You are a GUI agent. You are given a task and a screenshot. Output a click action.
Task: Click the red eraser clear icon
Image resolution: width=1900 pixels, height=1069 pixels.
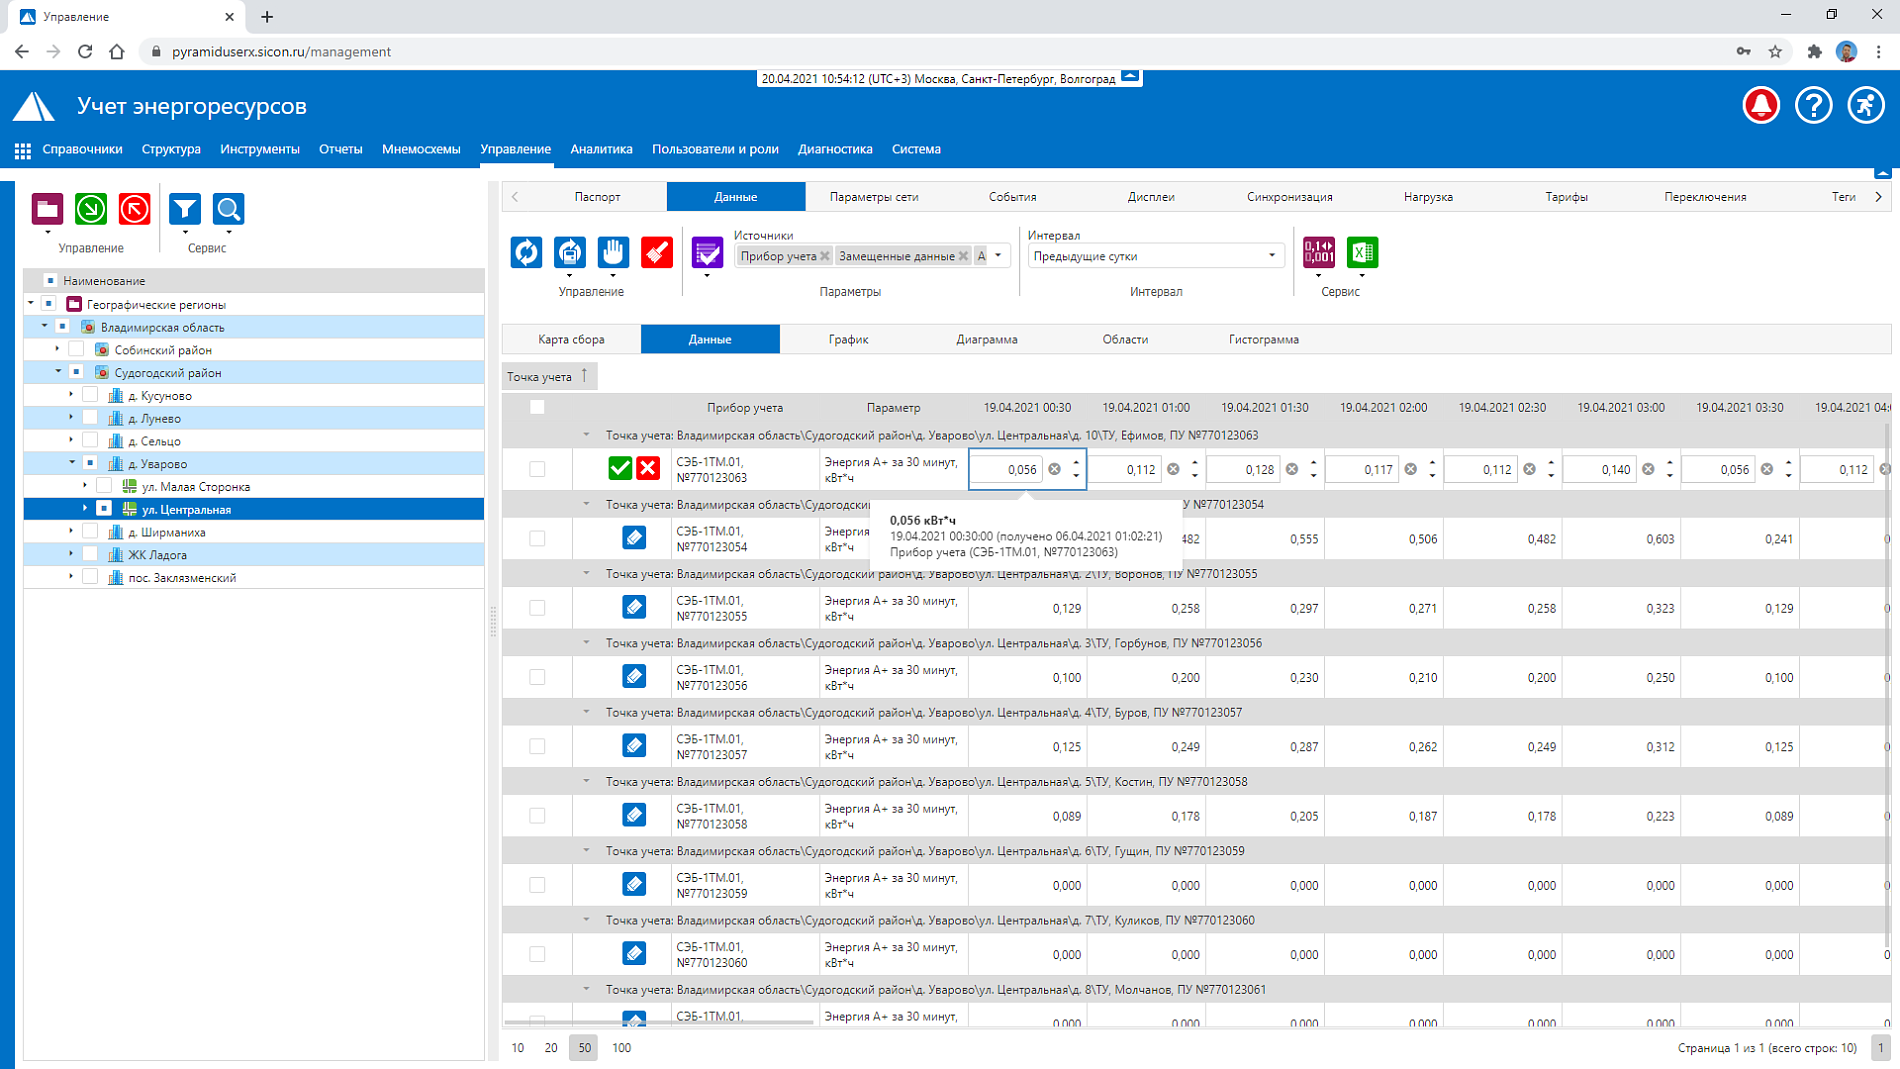point(657,253)
